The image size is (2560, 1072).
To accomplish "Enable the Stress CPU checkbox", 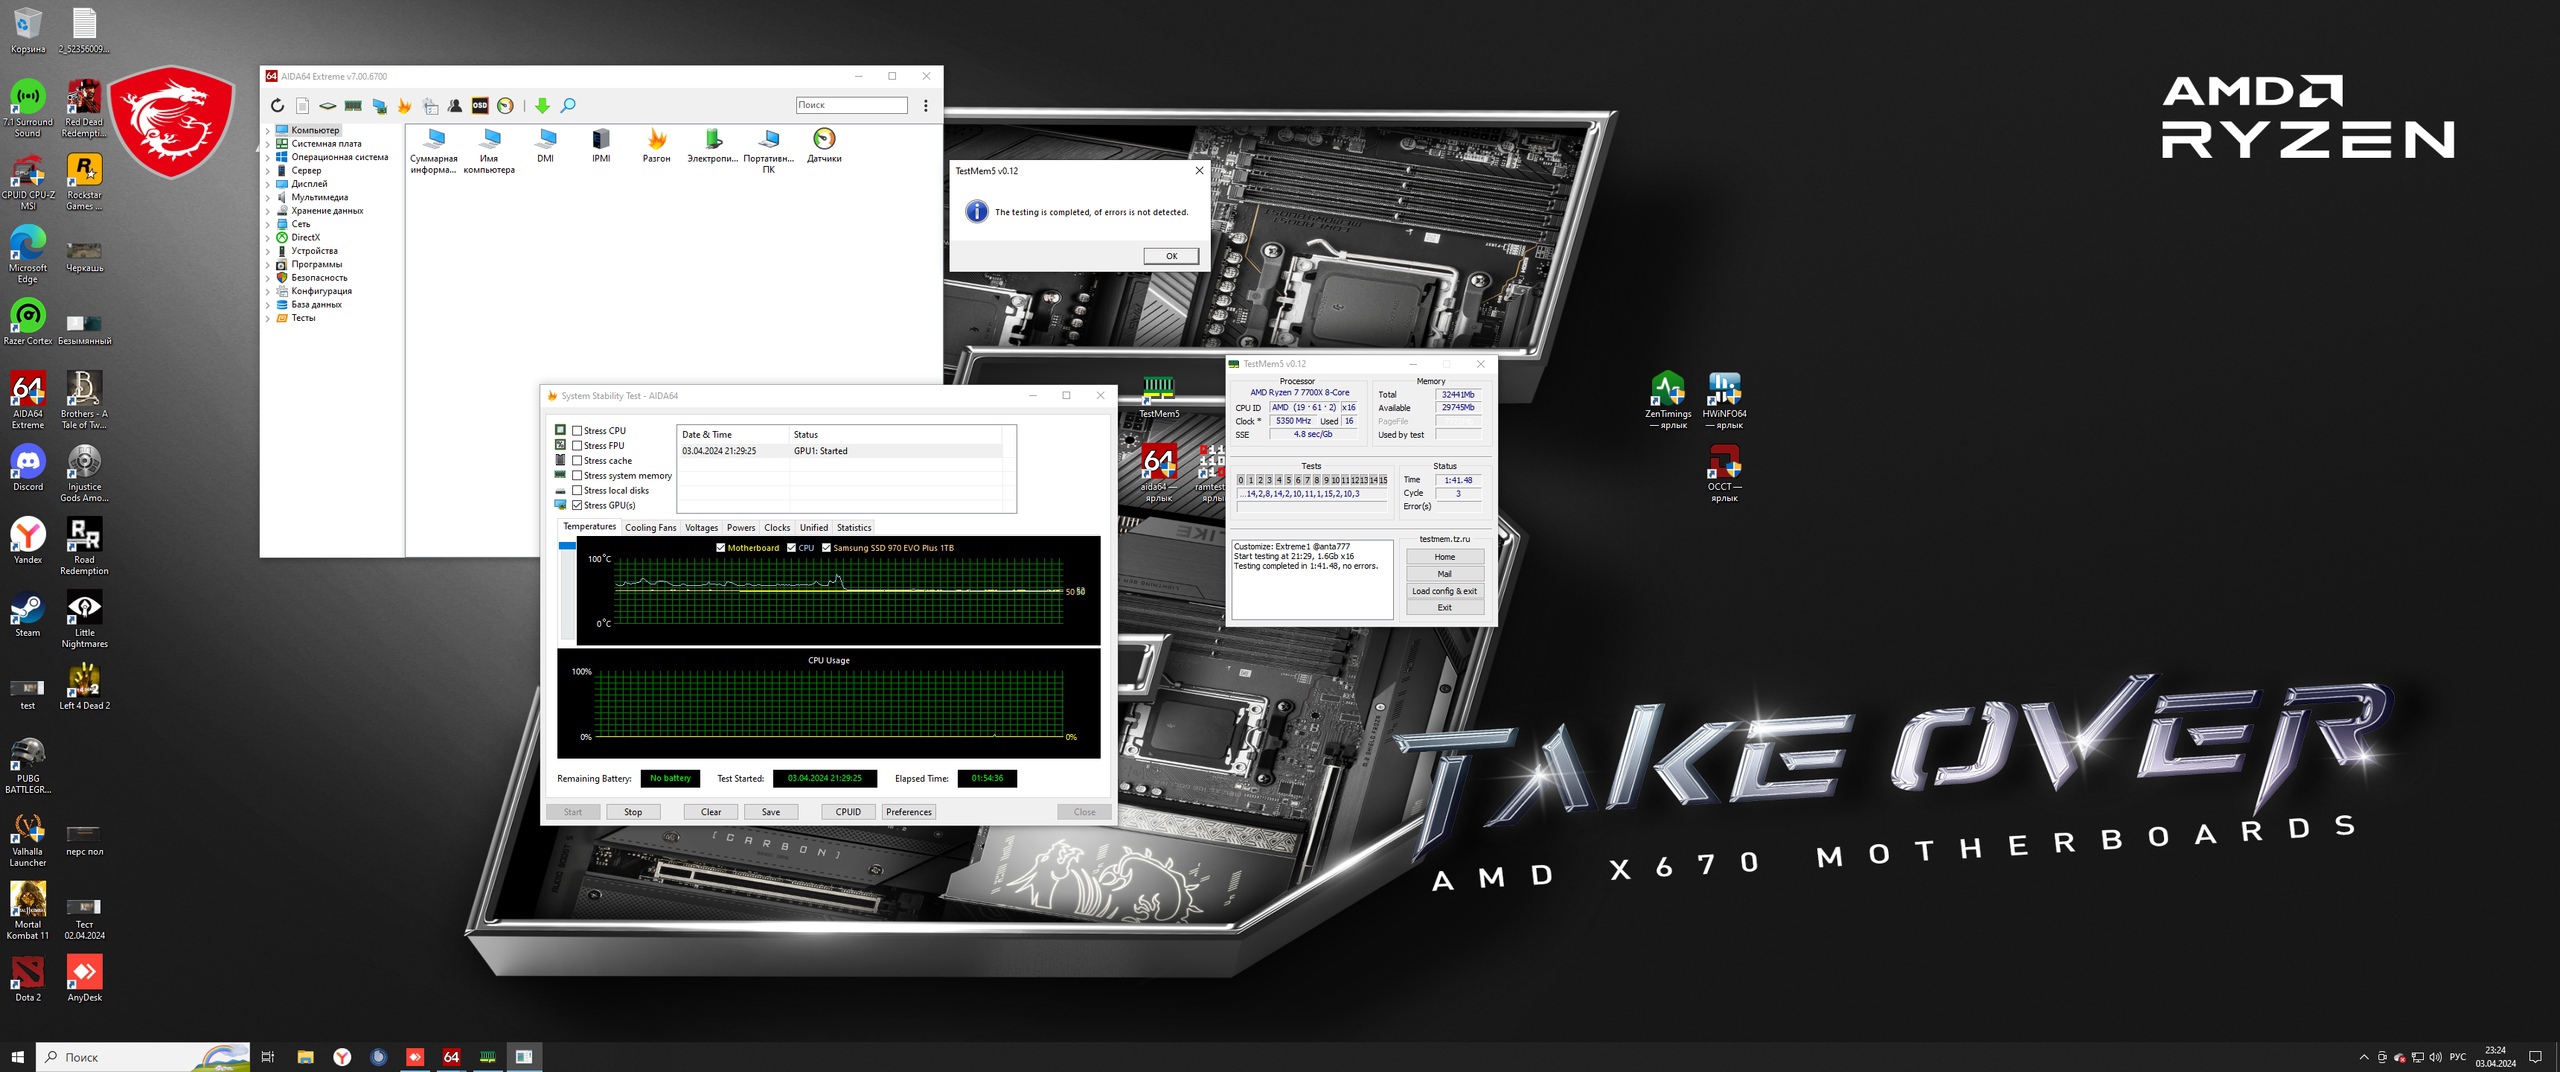I will tap(577, 431).
